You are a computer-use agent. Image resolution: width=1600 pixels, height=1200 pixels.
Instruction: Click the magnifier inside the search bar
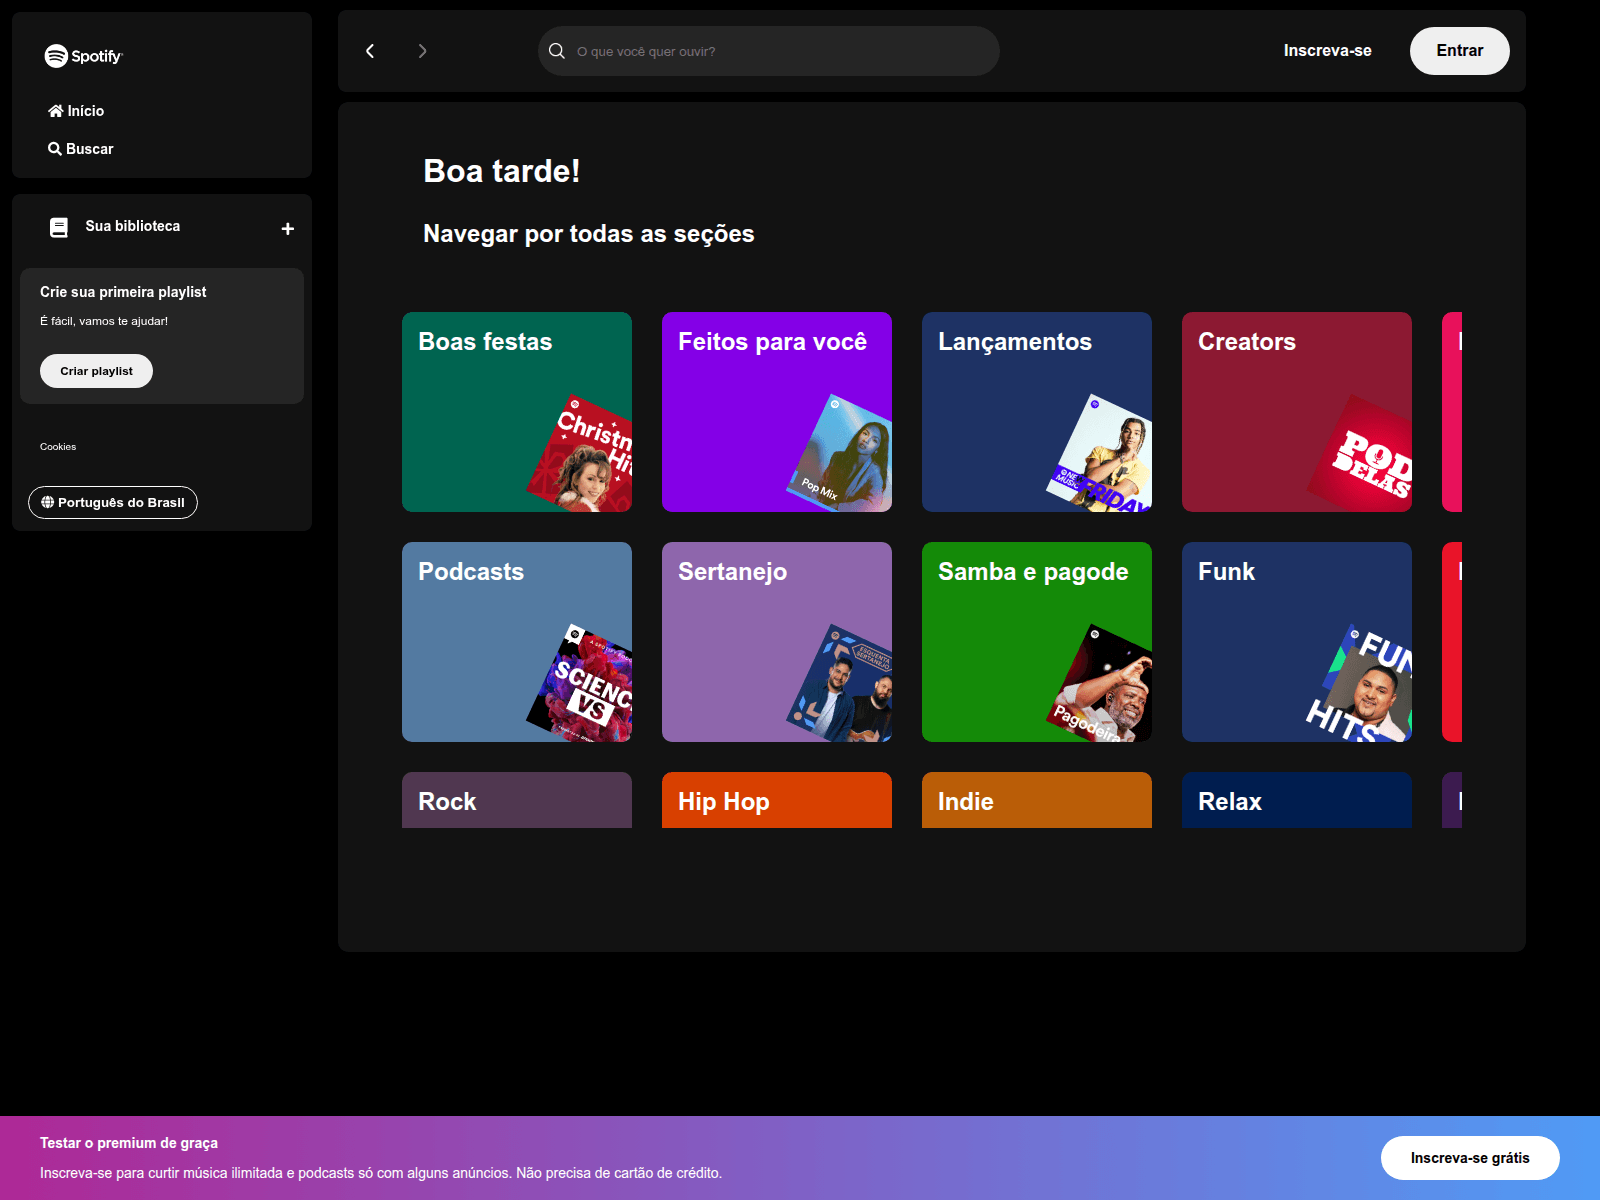pos(557,51)
